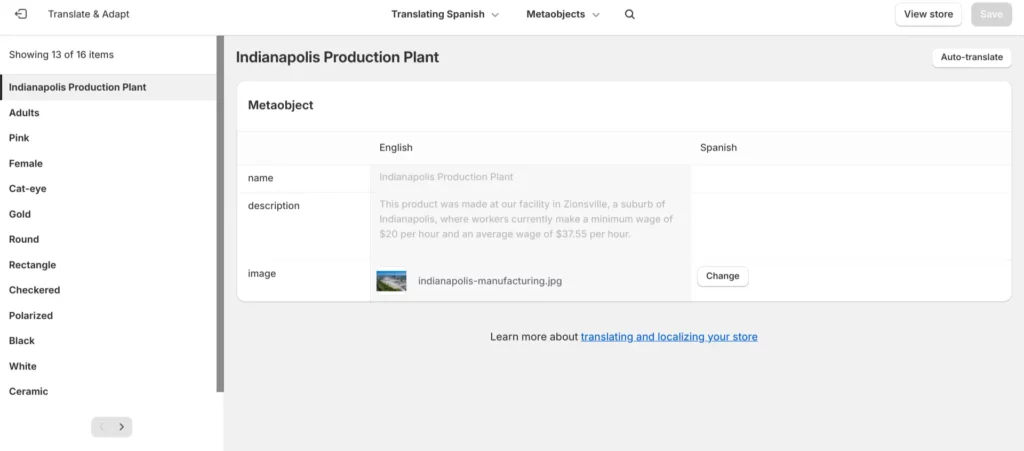
Task: Select the Polarized item
Action: coord(108,315)
